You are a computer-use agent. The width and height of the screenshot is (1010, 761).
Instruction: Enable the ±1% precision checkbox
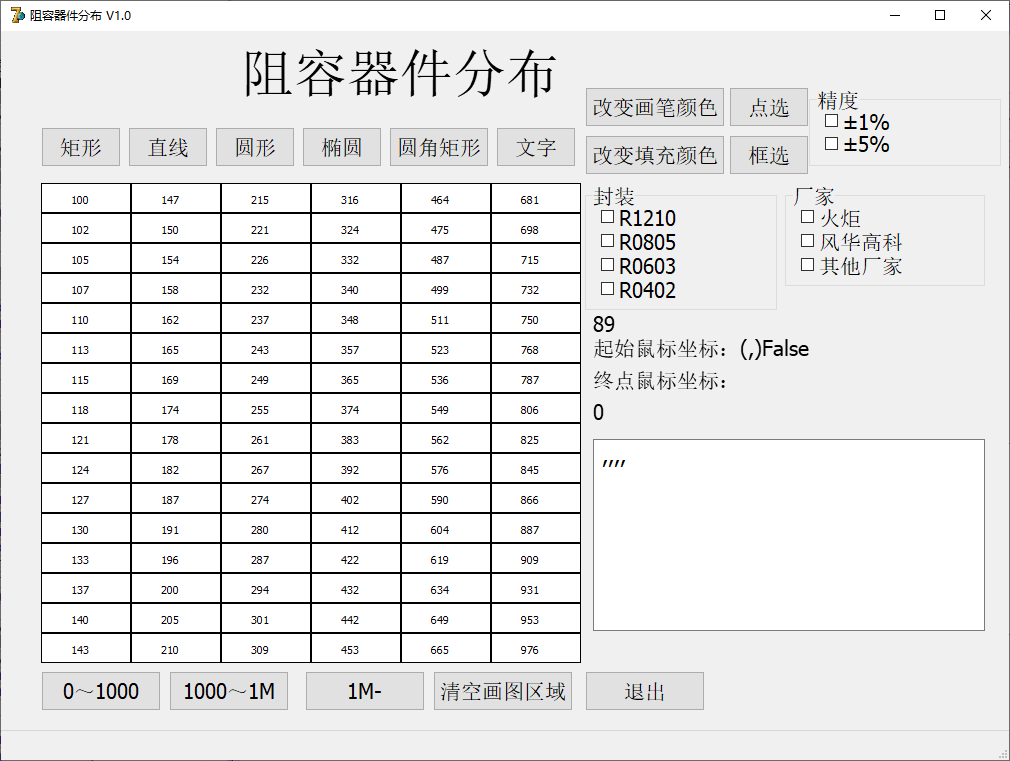coord(831,120)
